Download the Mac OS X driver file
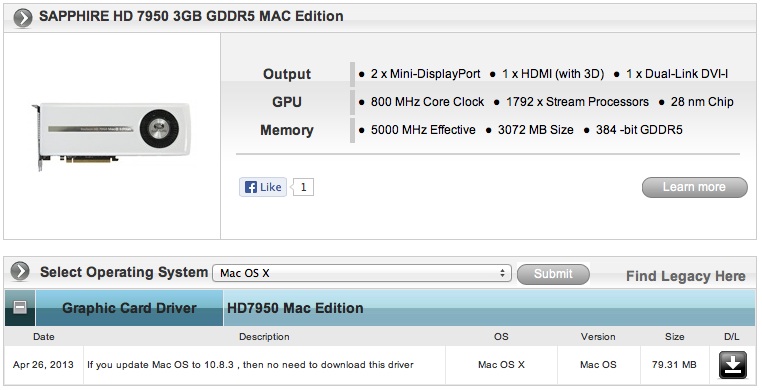 pos(732,365)
